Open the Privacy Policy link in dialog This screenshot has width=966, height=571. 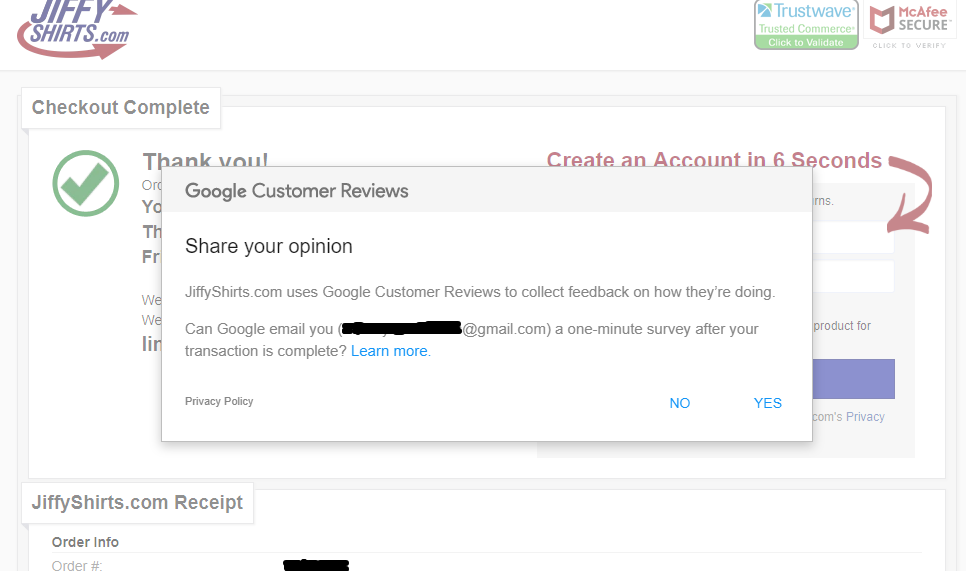pyautogui.click(x=219, y=401)
